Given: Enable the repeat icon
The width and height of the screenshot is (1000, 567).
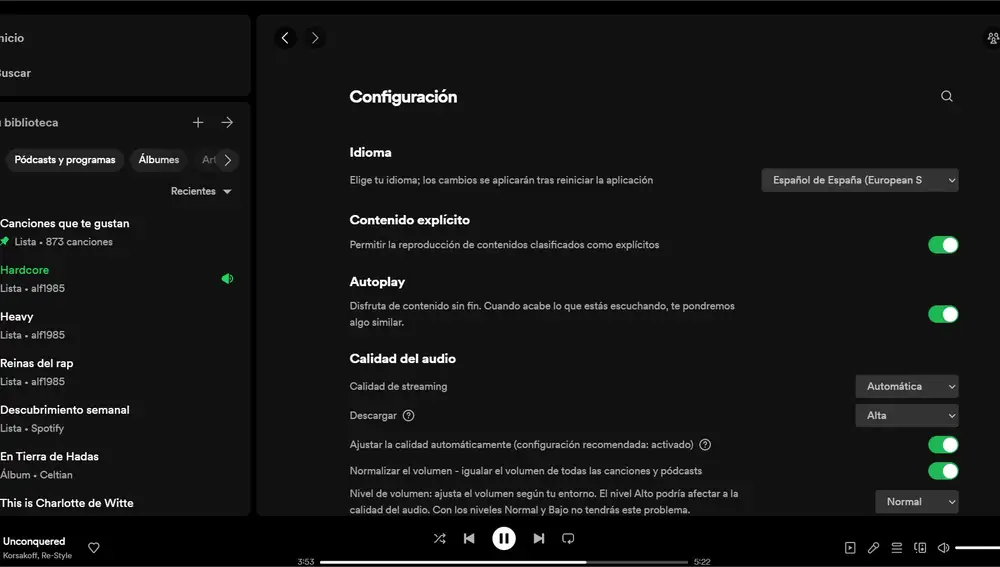Looking at the screenshot, I should click(568, 538).
